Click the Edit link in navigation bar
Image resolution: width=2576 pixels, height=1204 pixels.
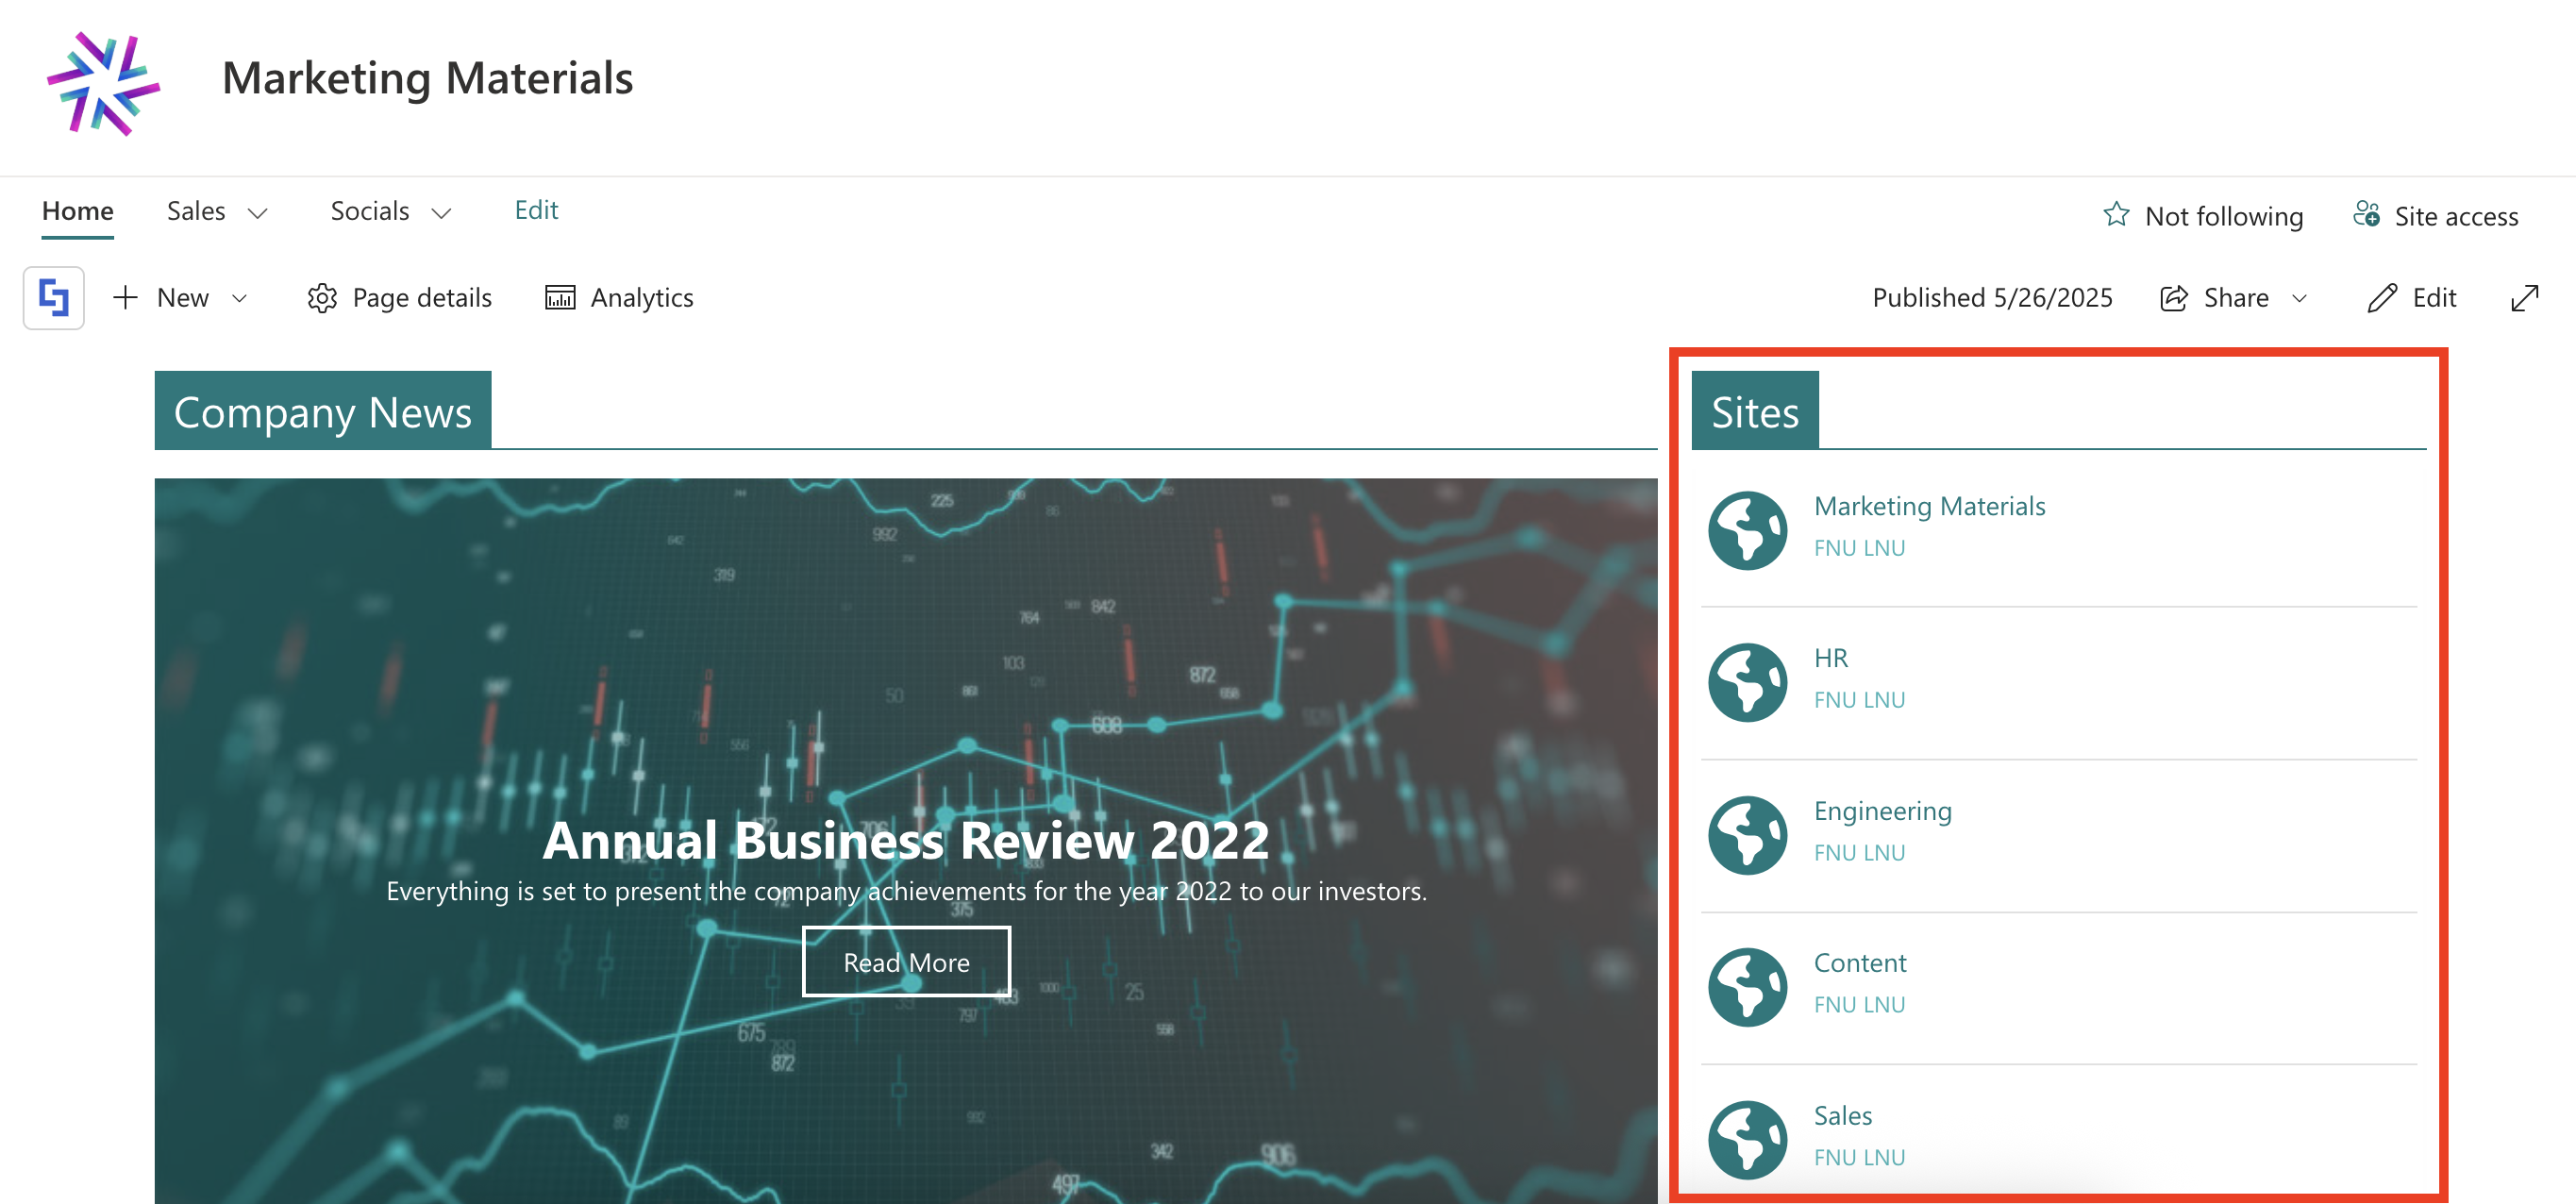click(536, 210)
